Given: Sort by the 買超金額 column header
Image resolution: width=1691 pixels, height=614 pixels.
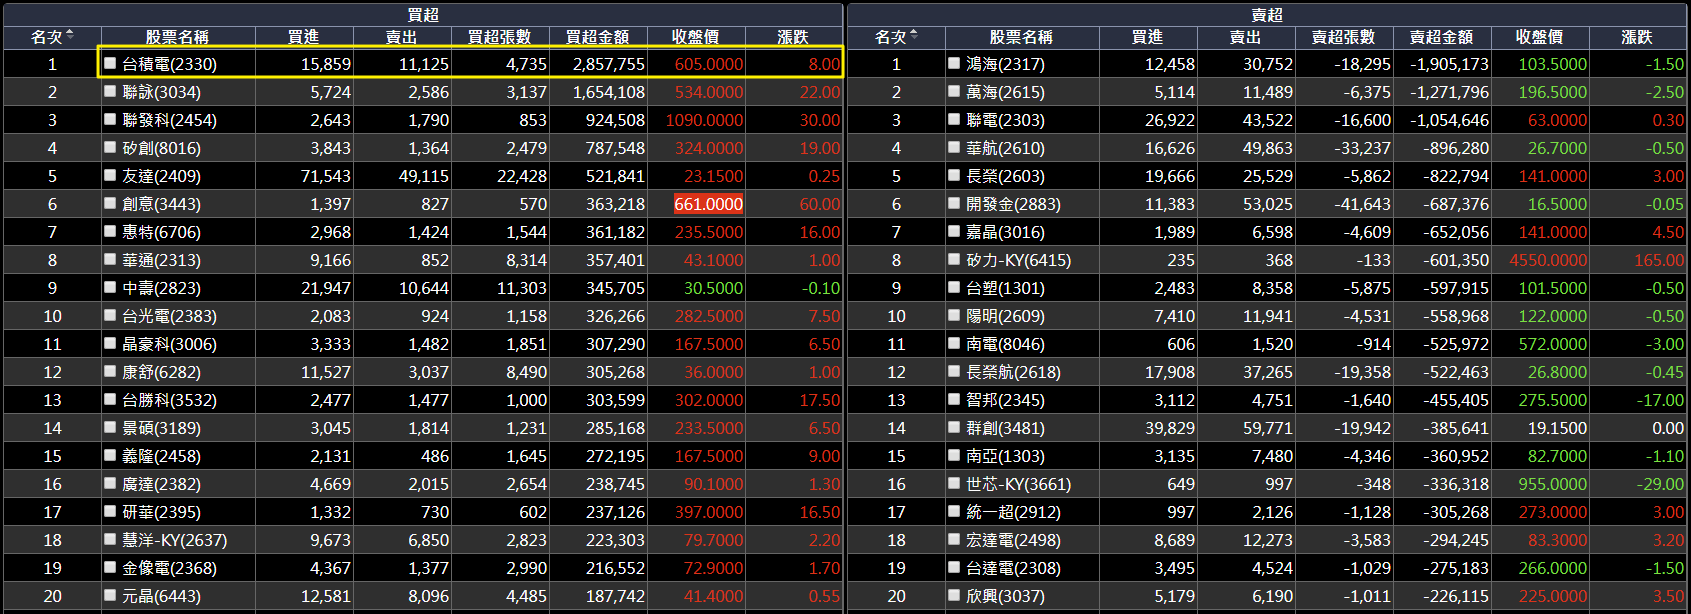Looking at the screenshot, I should click(x=597, y=37).
